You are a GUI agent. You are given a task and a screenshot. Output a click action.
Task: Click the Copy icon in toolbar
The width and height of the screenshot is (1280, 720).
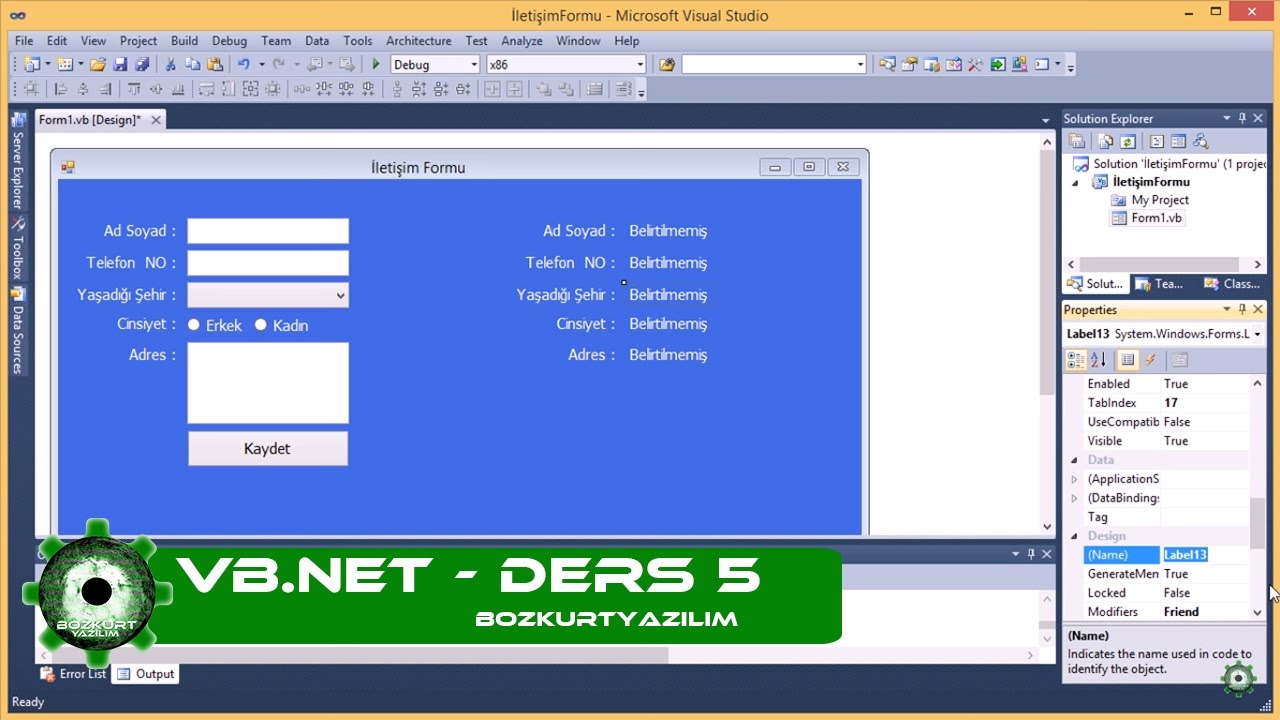coord(192,65)
